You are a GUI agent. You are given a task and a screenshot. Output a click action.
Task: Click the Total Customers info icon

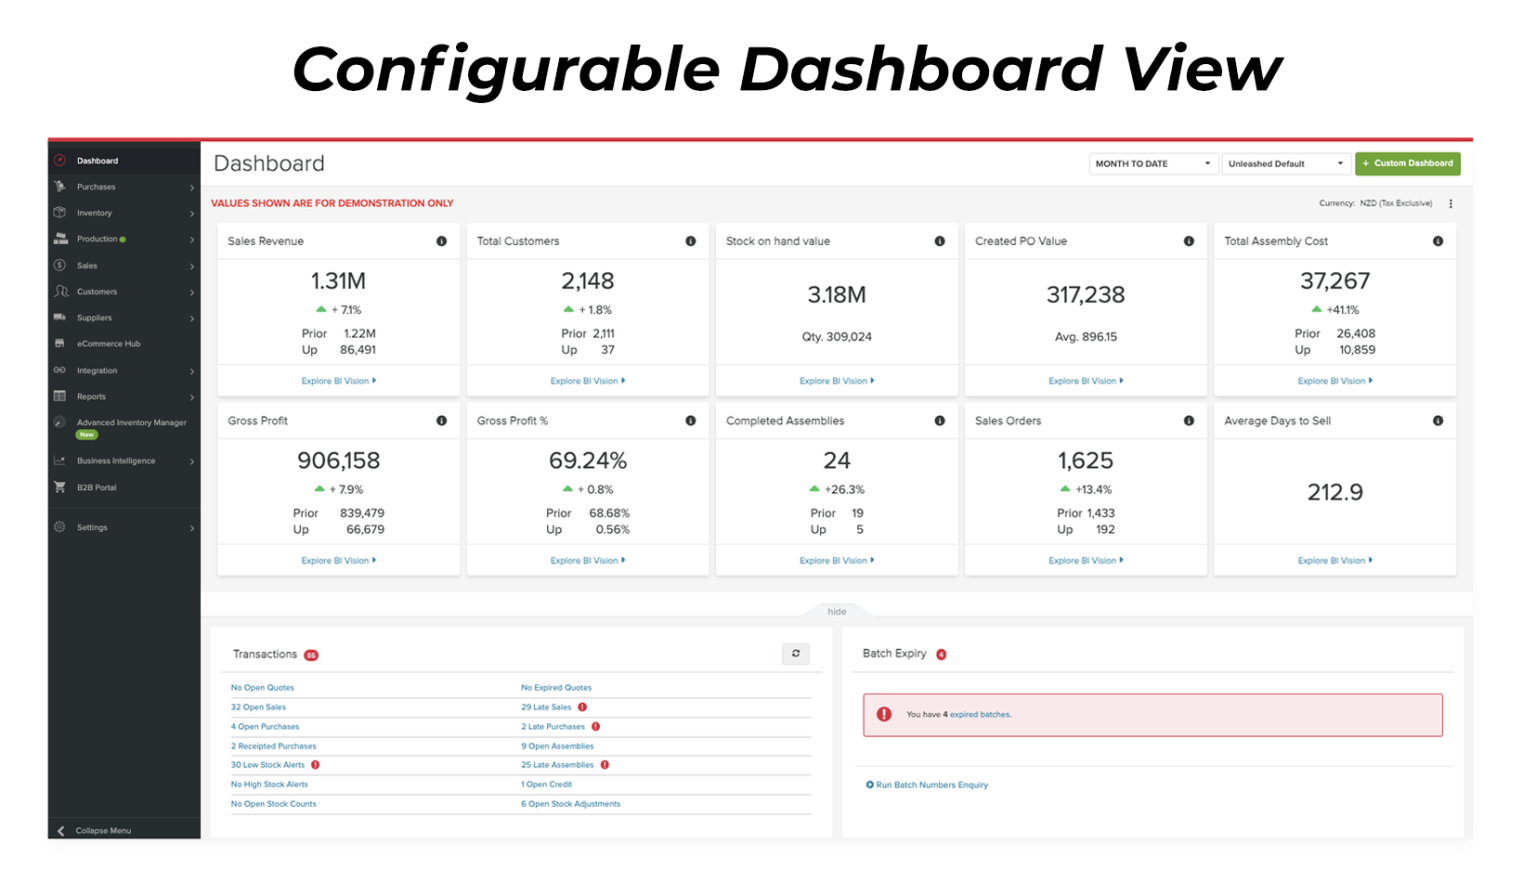click(x=690, y=241)
